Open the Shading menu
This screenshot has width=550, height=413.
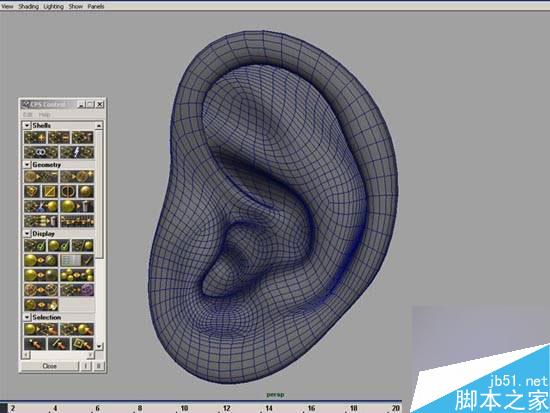tap(28, 6)
